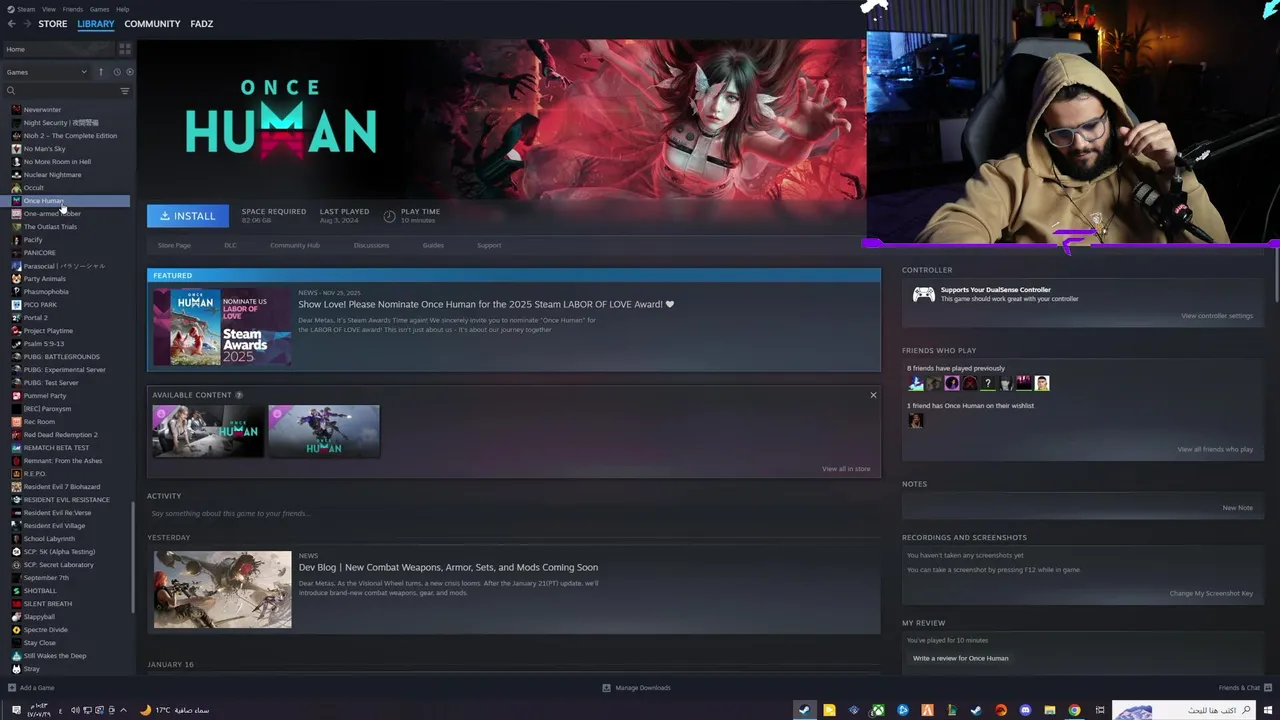Open the Friends menu
Viewport: 1280px width, 720px height.
pos(73,9)
